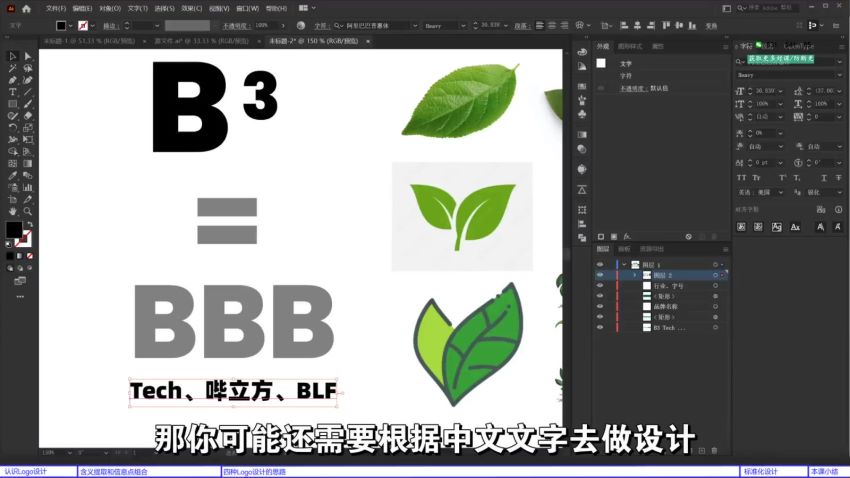Toggle visibility of the B3 Tech layer
Viewport: 850px width, 478px height.
(x=600, y=327)
